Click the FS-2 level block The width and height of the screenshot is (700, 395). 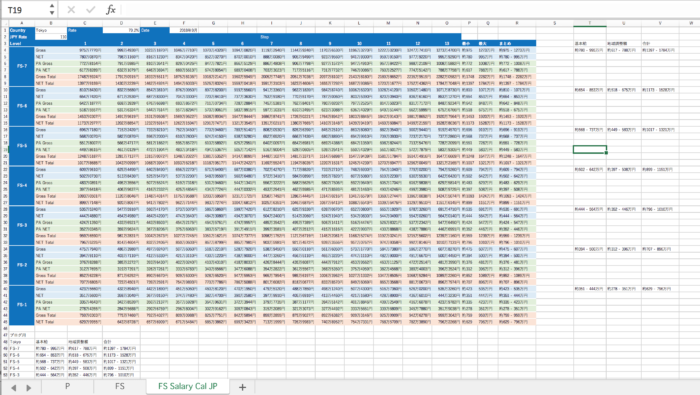(x=21, y=265)
